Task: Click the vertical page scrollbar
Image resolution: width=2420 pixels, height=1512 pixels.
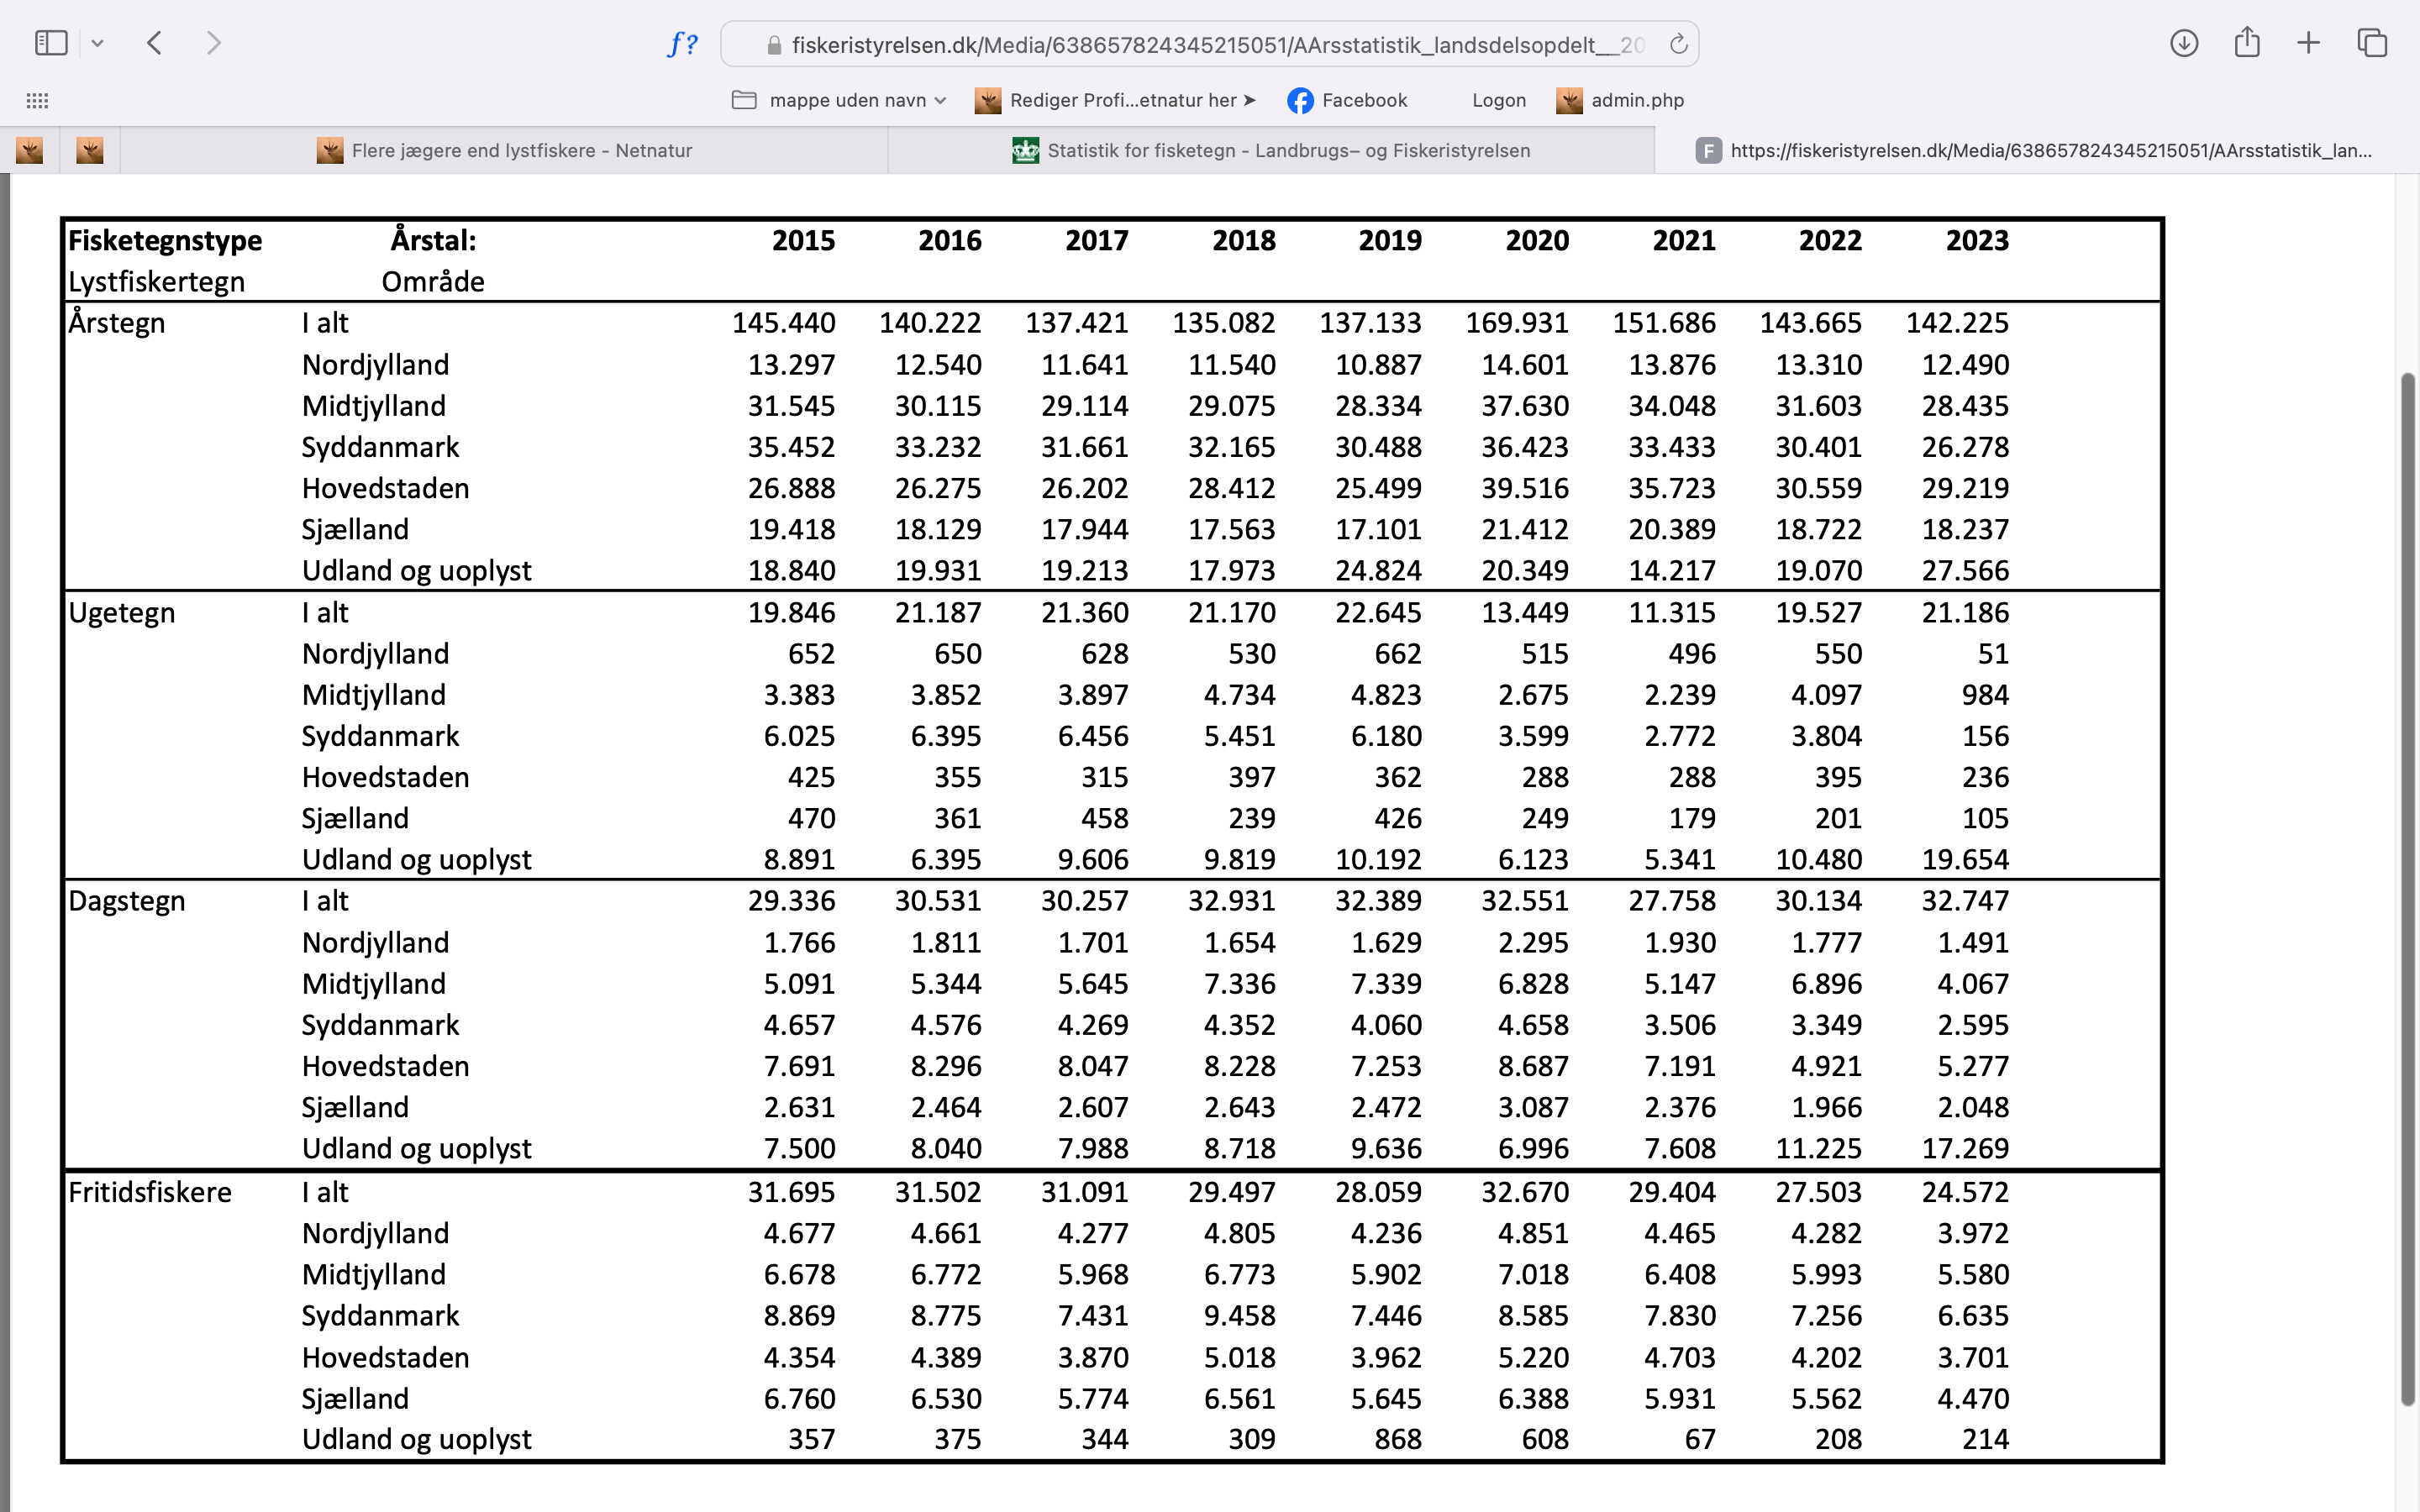Action: pos(2407,890)
